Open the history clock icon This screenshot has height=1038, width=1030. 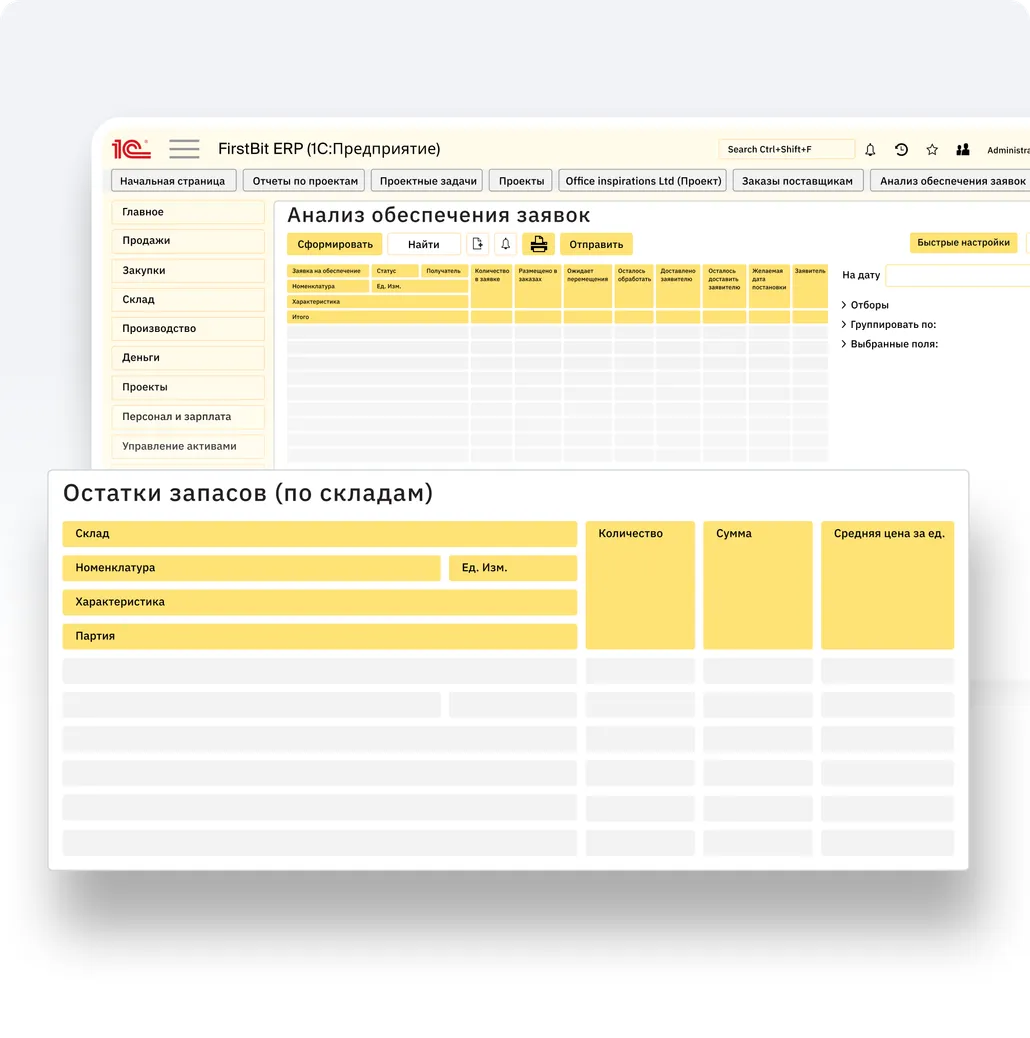coord(901,150)
